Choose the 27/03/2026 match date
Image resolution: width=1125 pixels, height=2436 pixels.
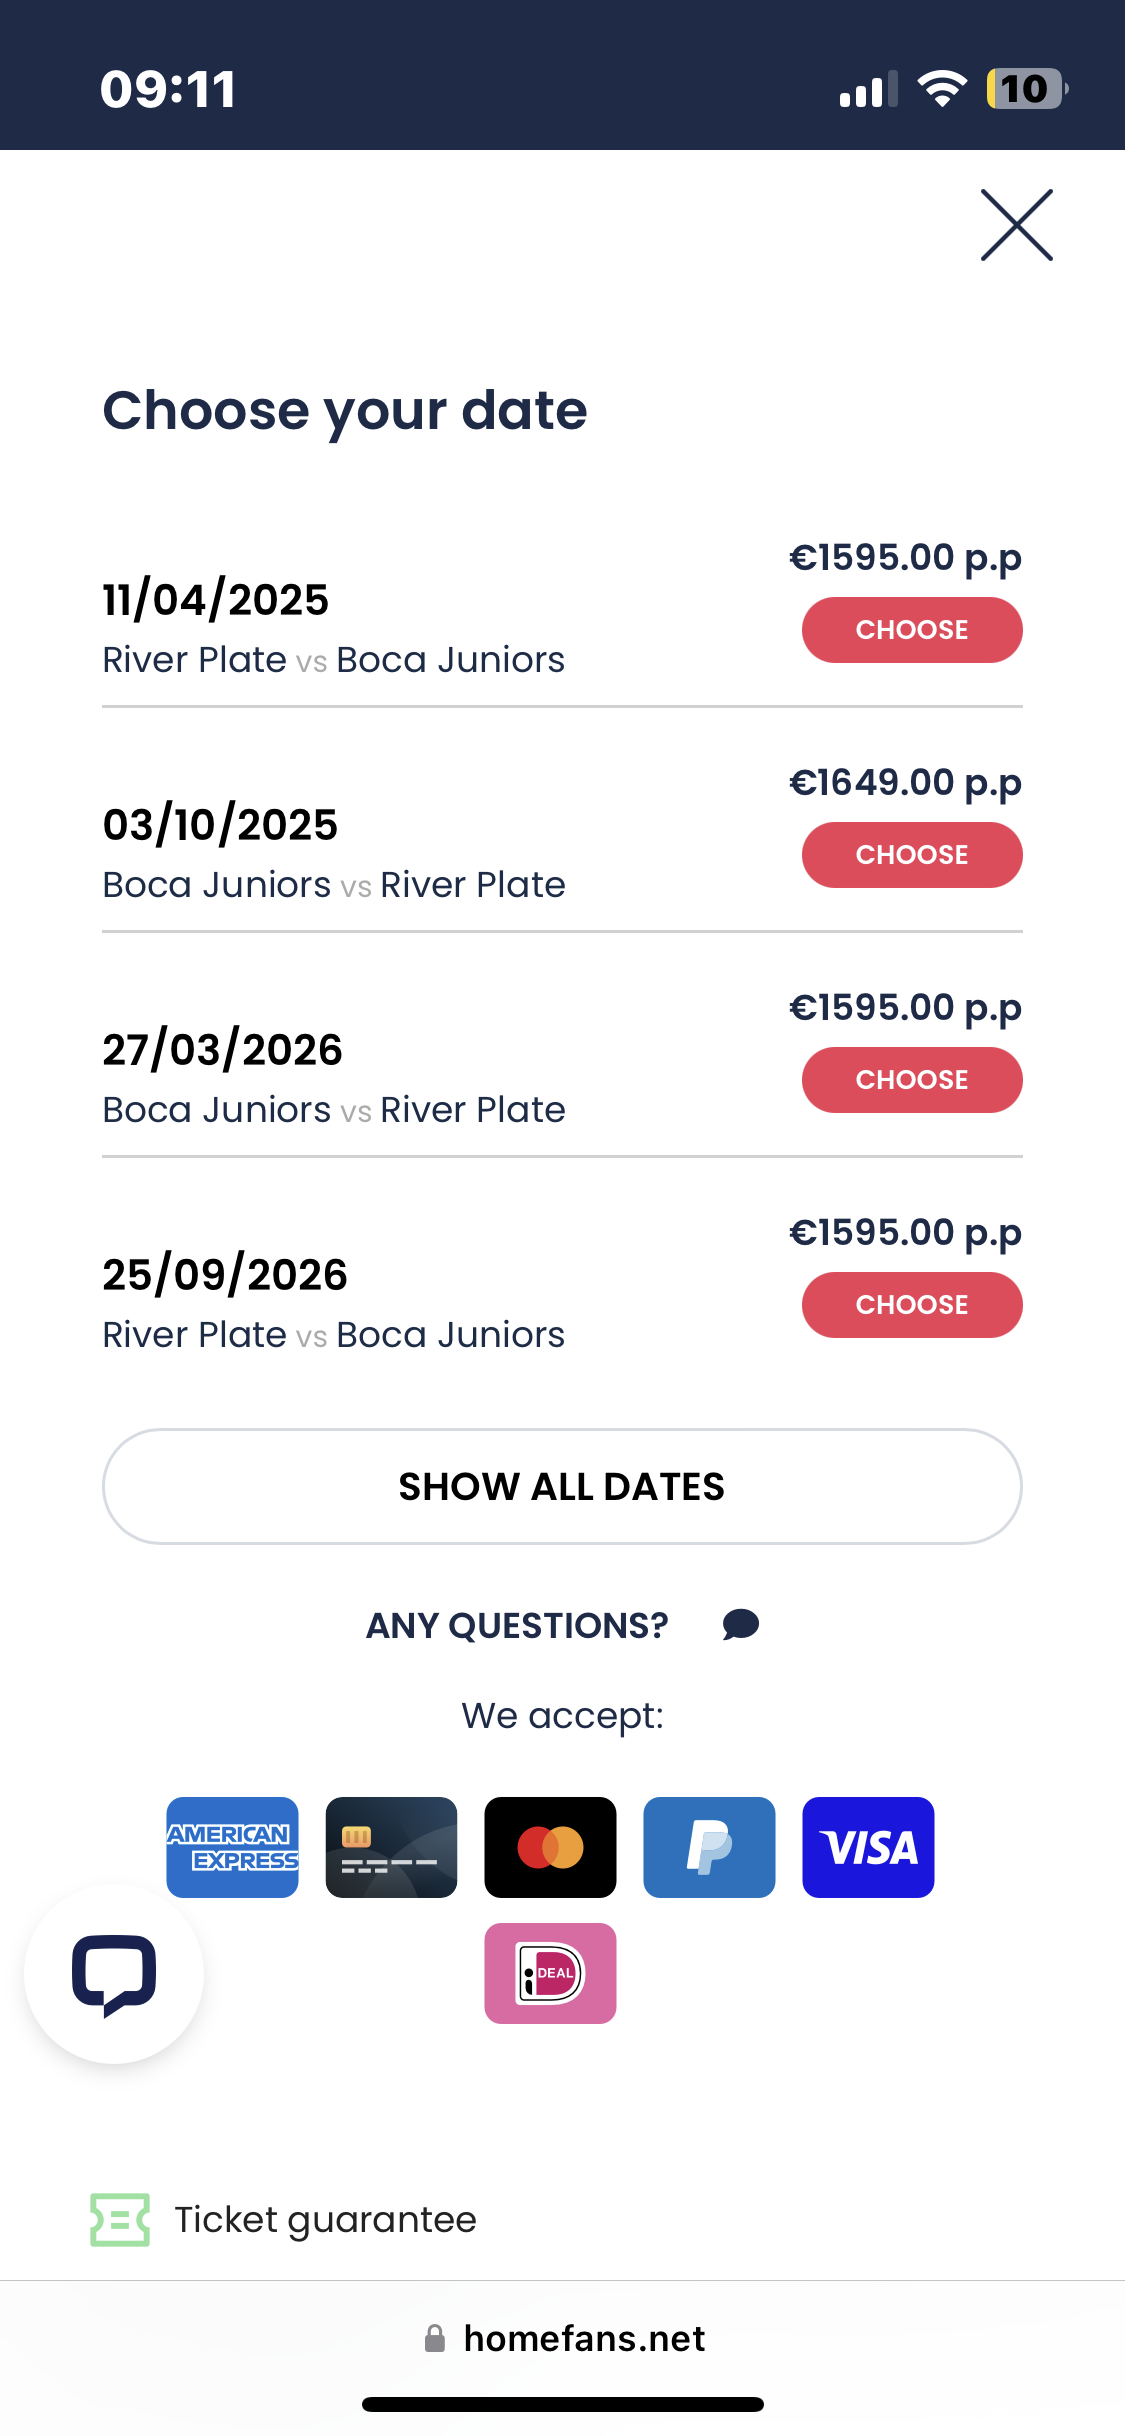click(x=911, y=1080)
